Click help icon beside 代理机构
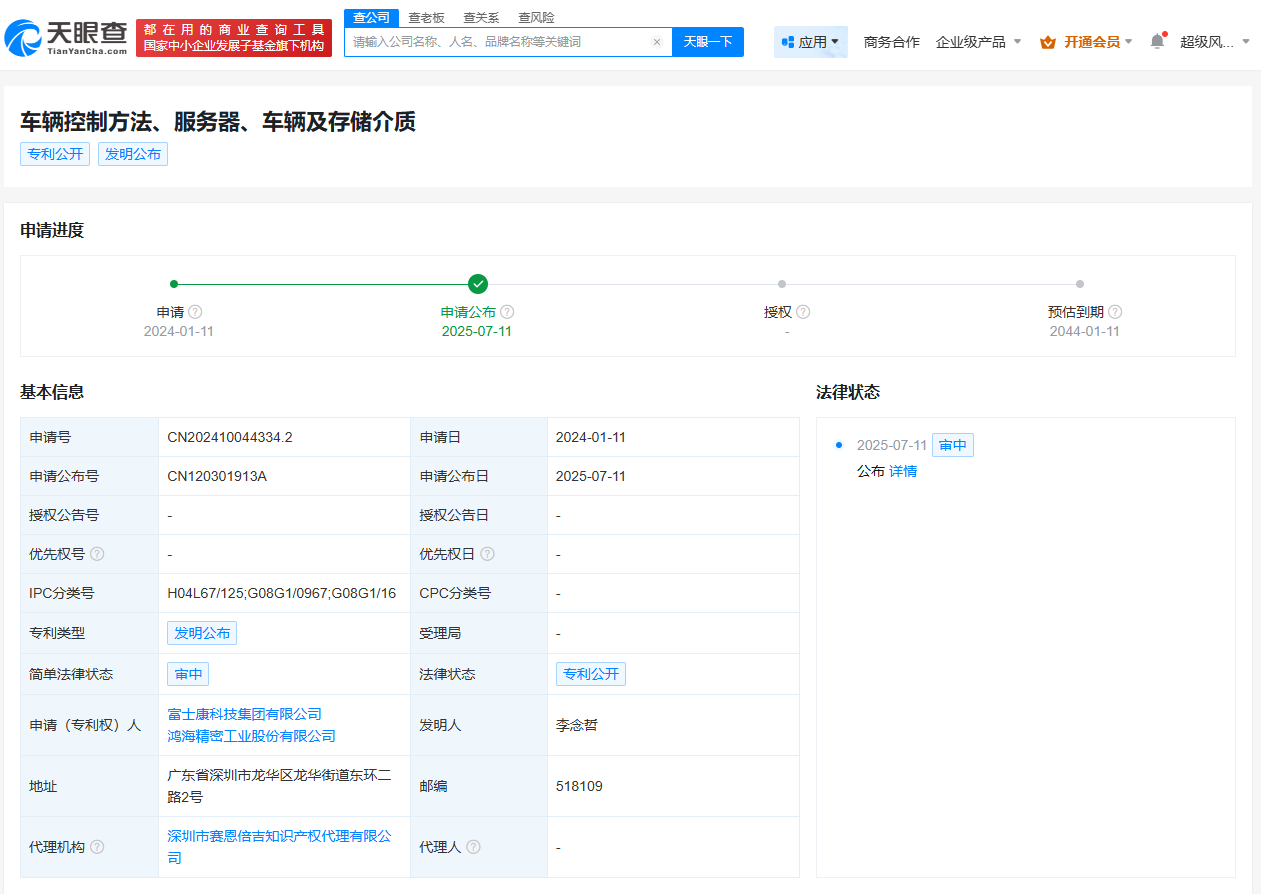 (97, 847)
